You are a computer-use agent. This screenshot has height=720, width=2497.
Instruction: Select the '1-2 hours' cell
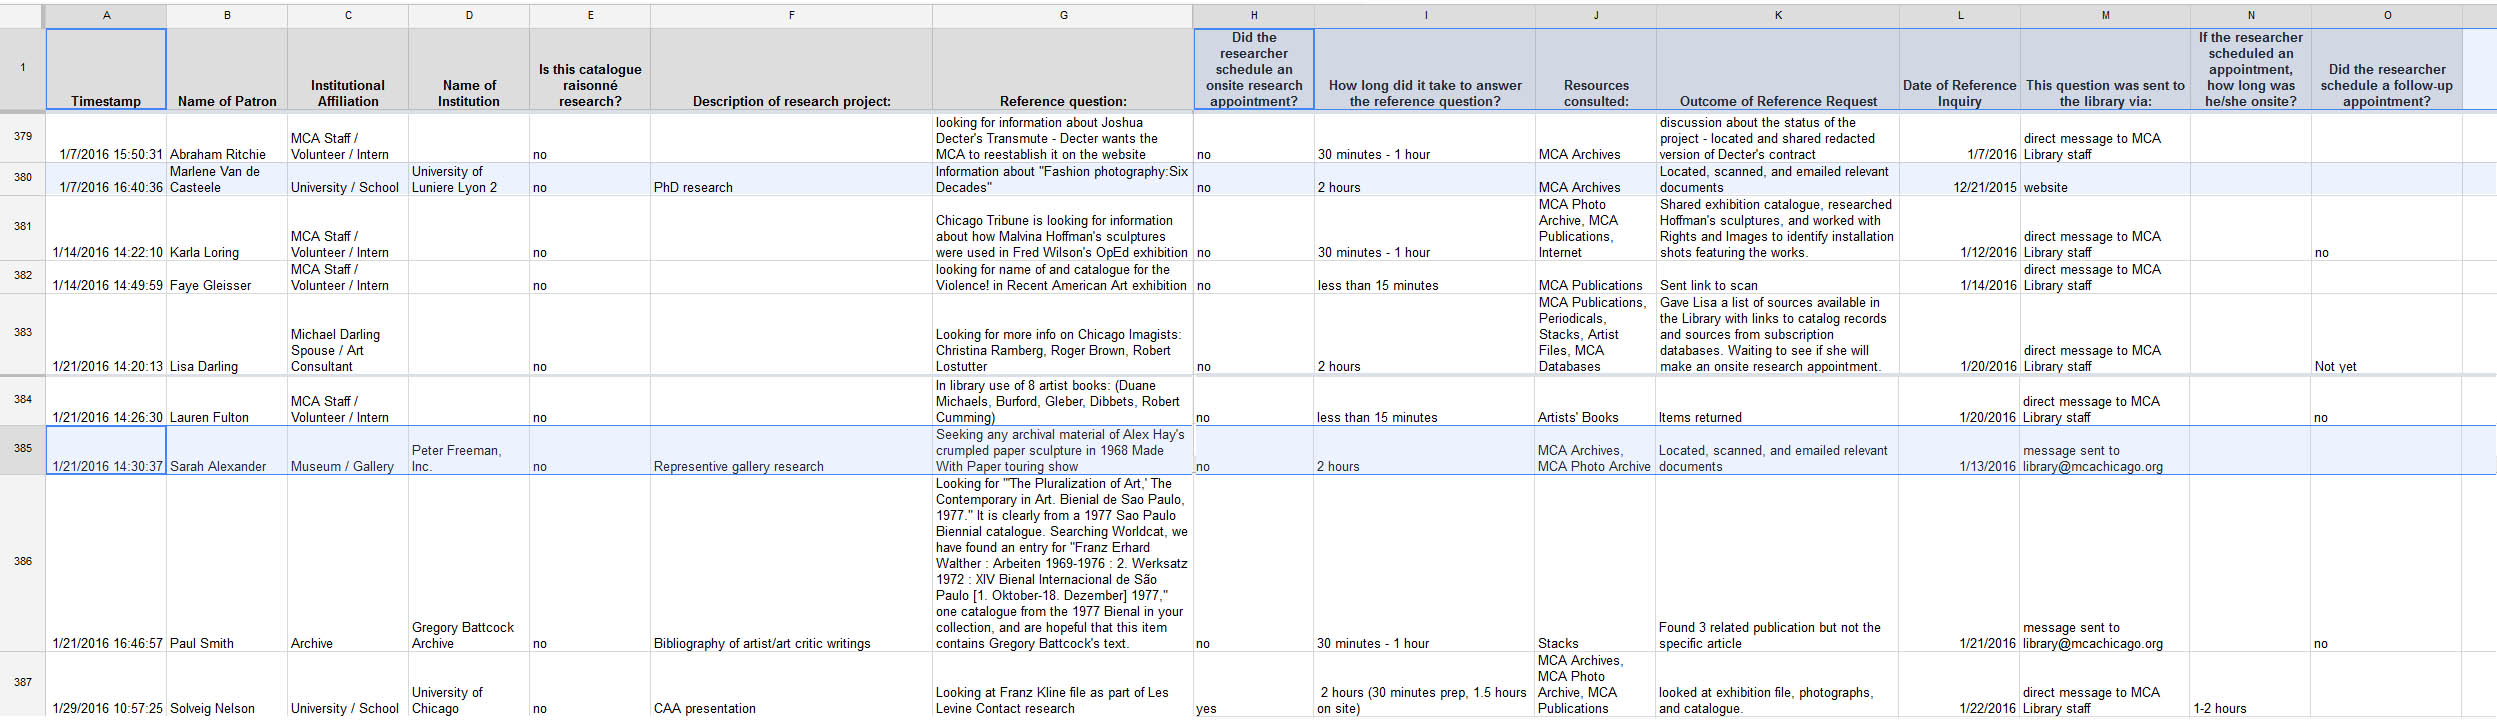tap(2250, 707)
